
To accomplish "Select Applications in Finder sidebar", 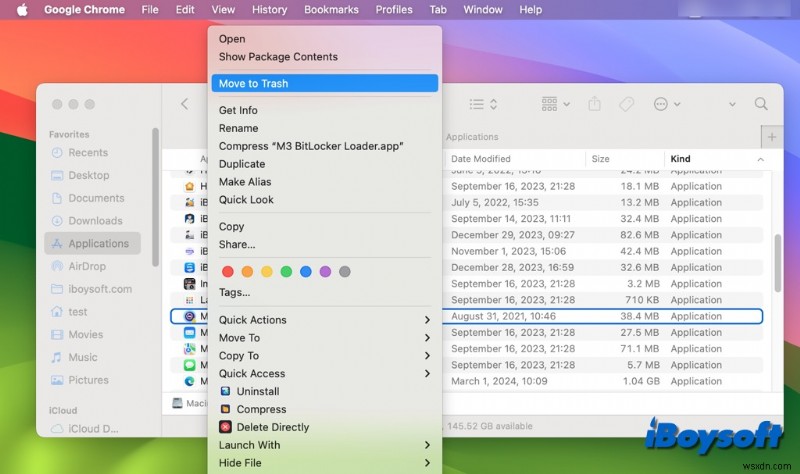I will tap(92, 243).
